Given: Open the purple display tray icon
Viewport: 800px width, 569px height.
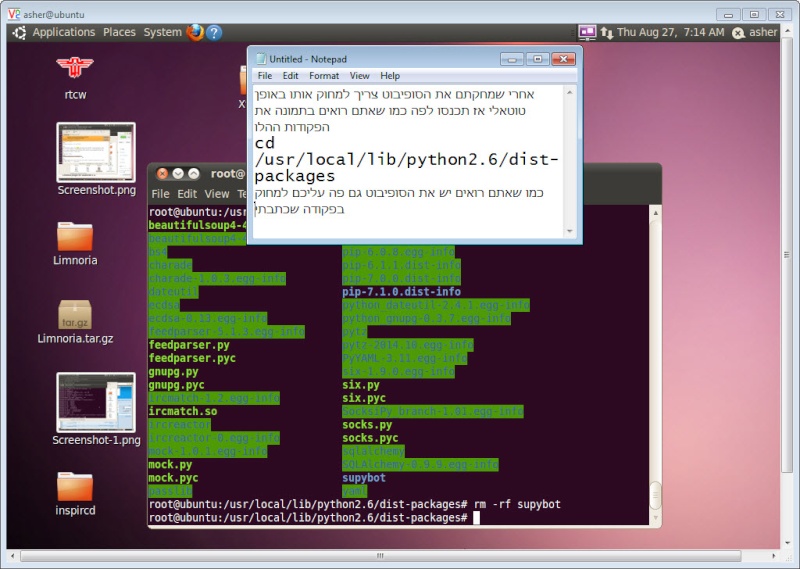Looking at the screenshot, I should 587,33.
